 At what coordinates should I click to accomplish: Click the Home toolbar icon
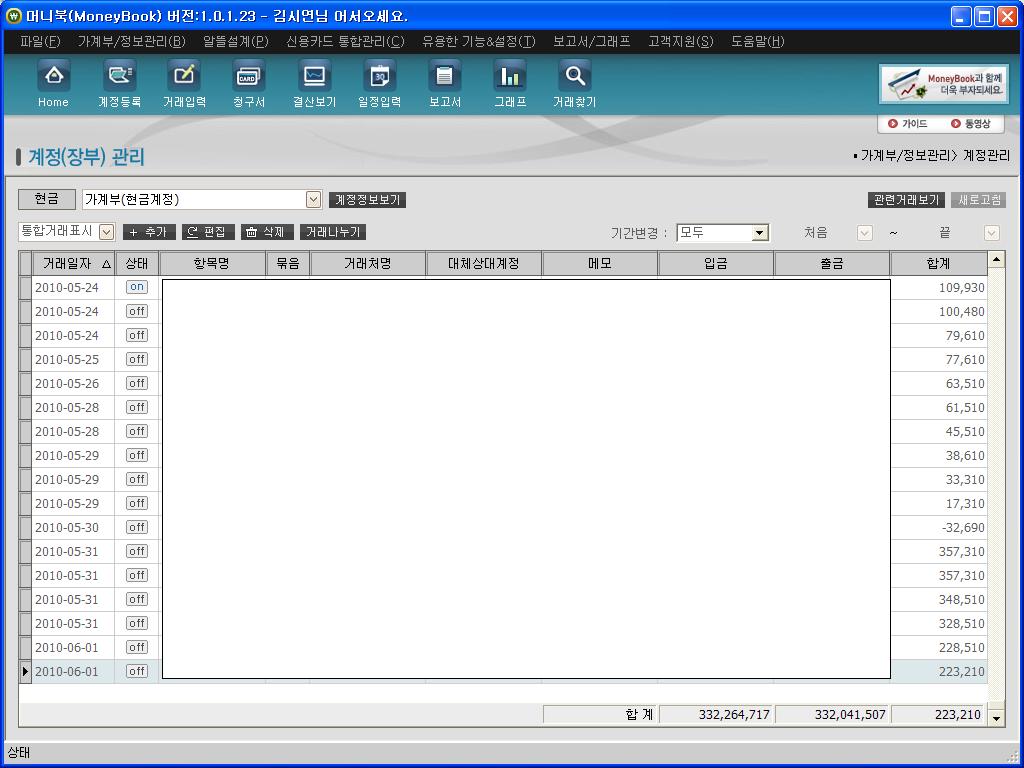click(x=53, y=76)
